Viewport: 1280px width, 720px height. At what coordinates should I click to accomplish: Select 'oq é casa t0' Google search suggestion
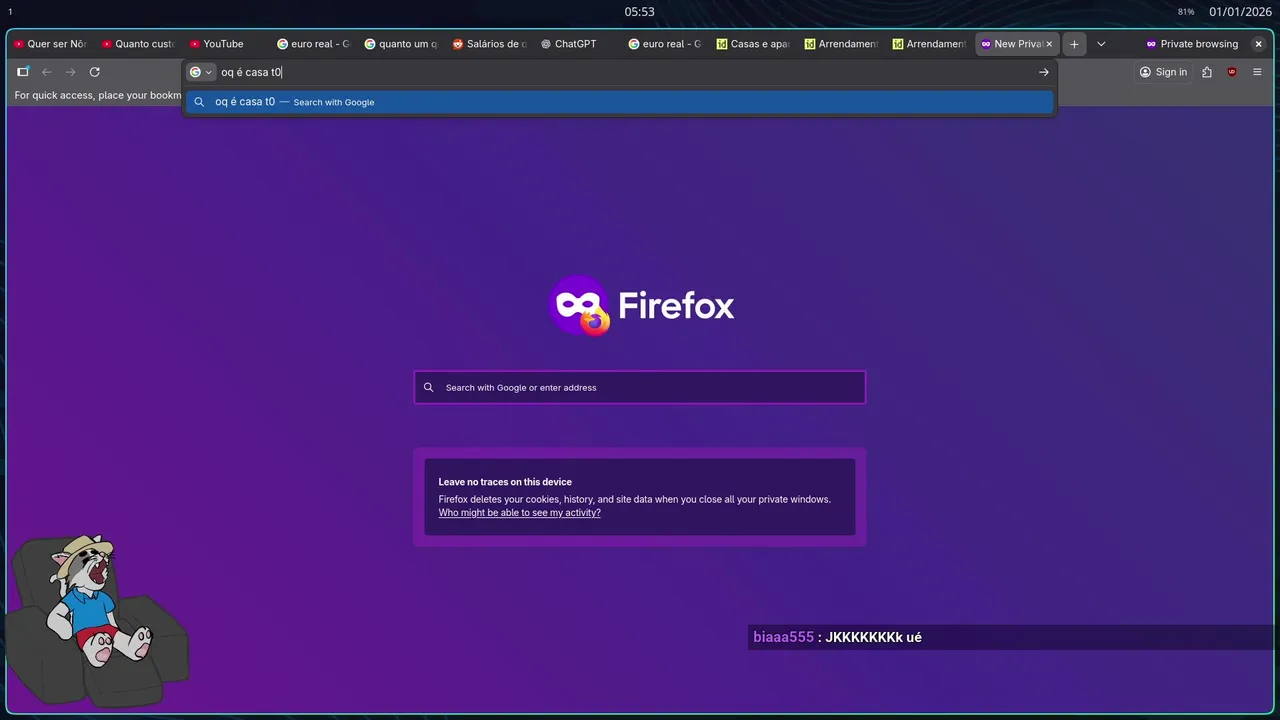pos(620,102)
